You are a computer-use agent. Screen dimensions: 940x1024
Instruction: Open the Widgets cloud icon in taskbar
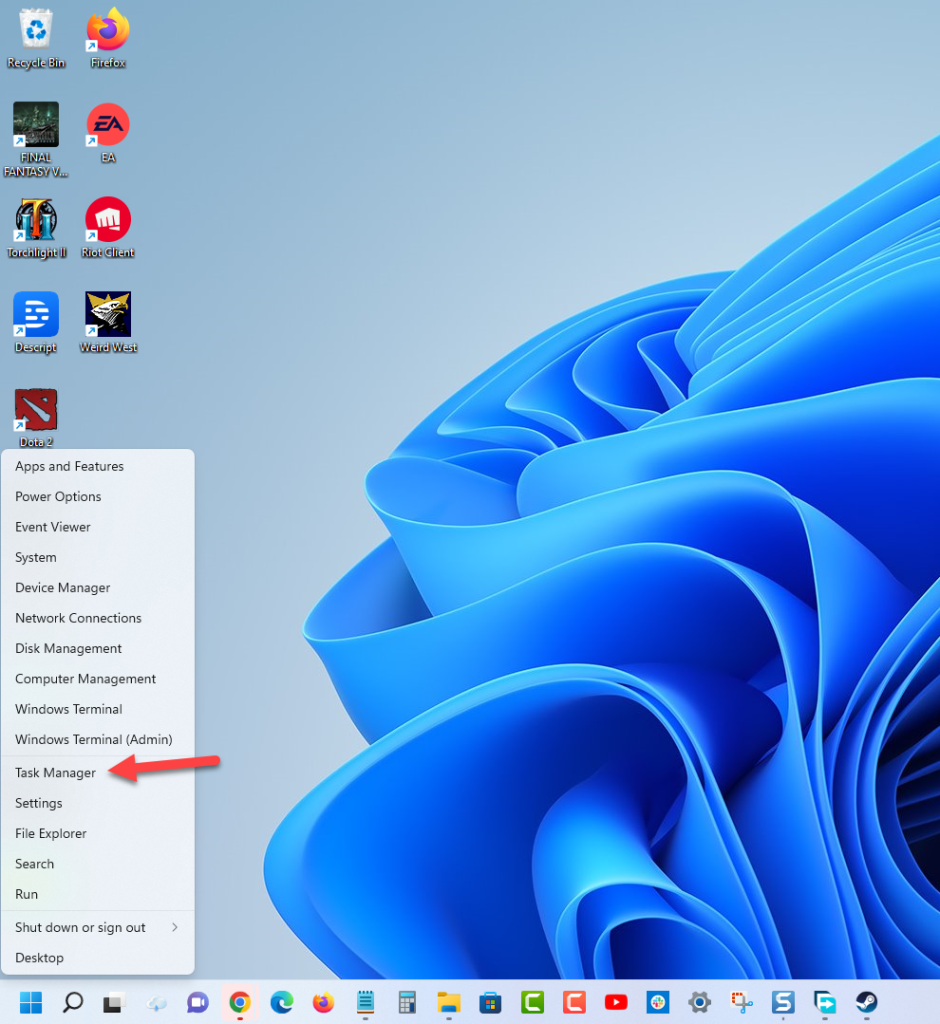[156, 1002]
